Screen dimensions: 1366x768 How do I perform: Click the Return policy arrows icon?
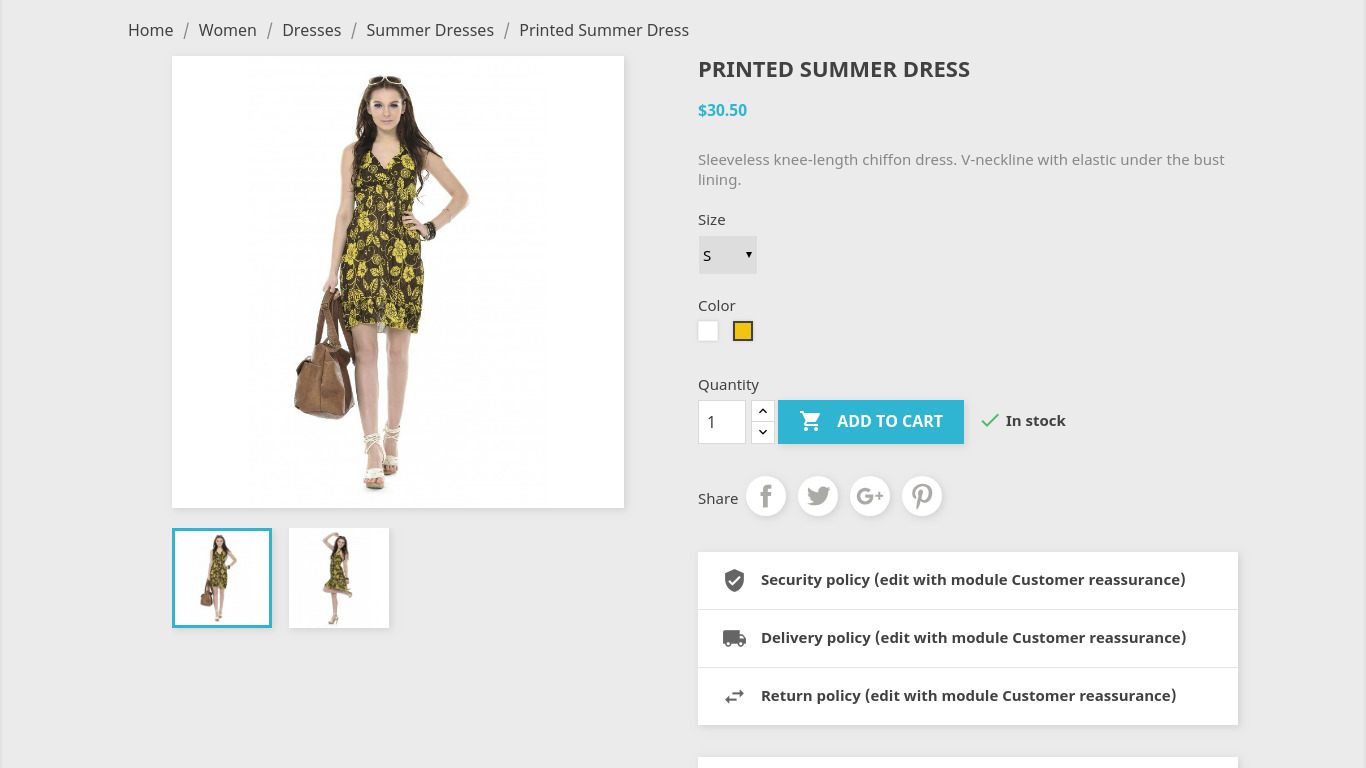(x=734, y=696)
